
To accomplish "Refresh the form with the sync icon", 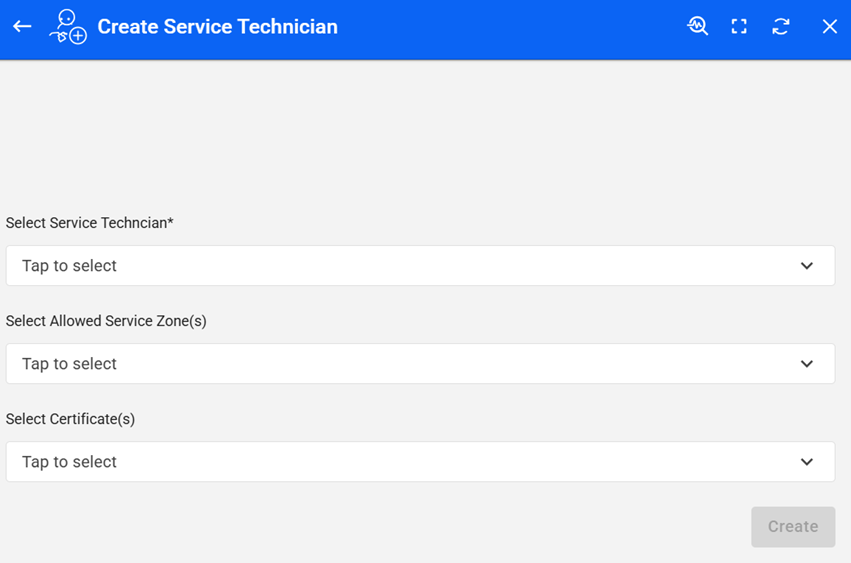I will tap(781, 27).
